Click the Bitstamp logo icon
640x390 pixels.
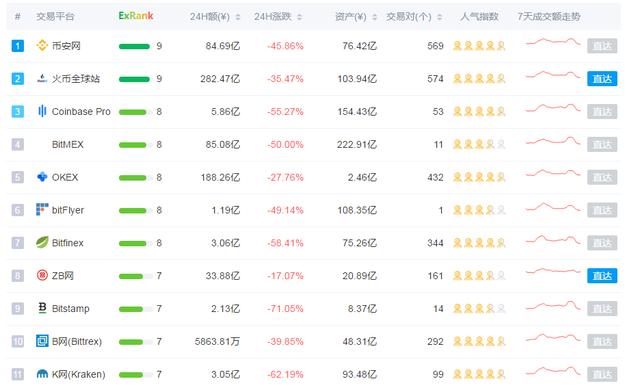tap(42, 308)
